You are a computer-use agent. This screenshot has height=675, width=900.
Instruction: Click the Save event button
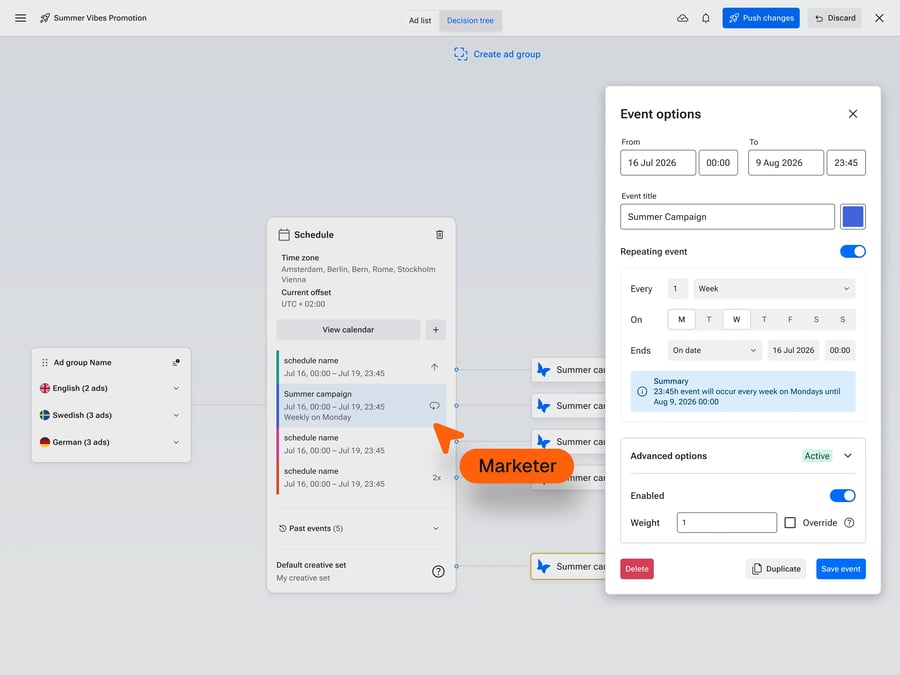click(840, 568)
